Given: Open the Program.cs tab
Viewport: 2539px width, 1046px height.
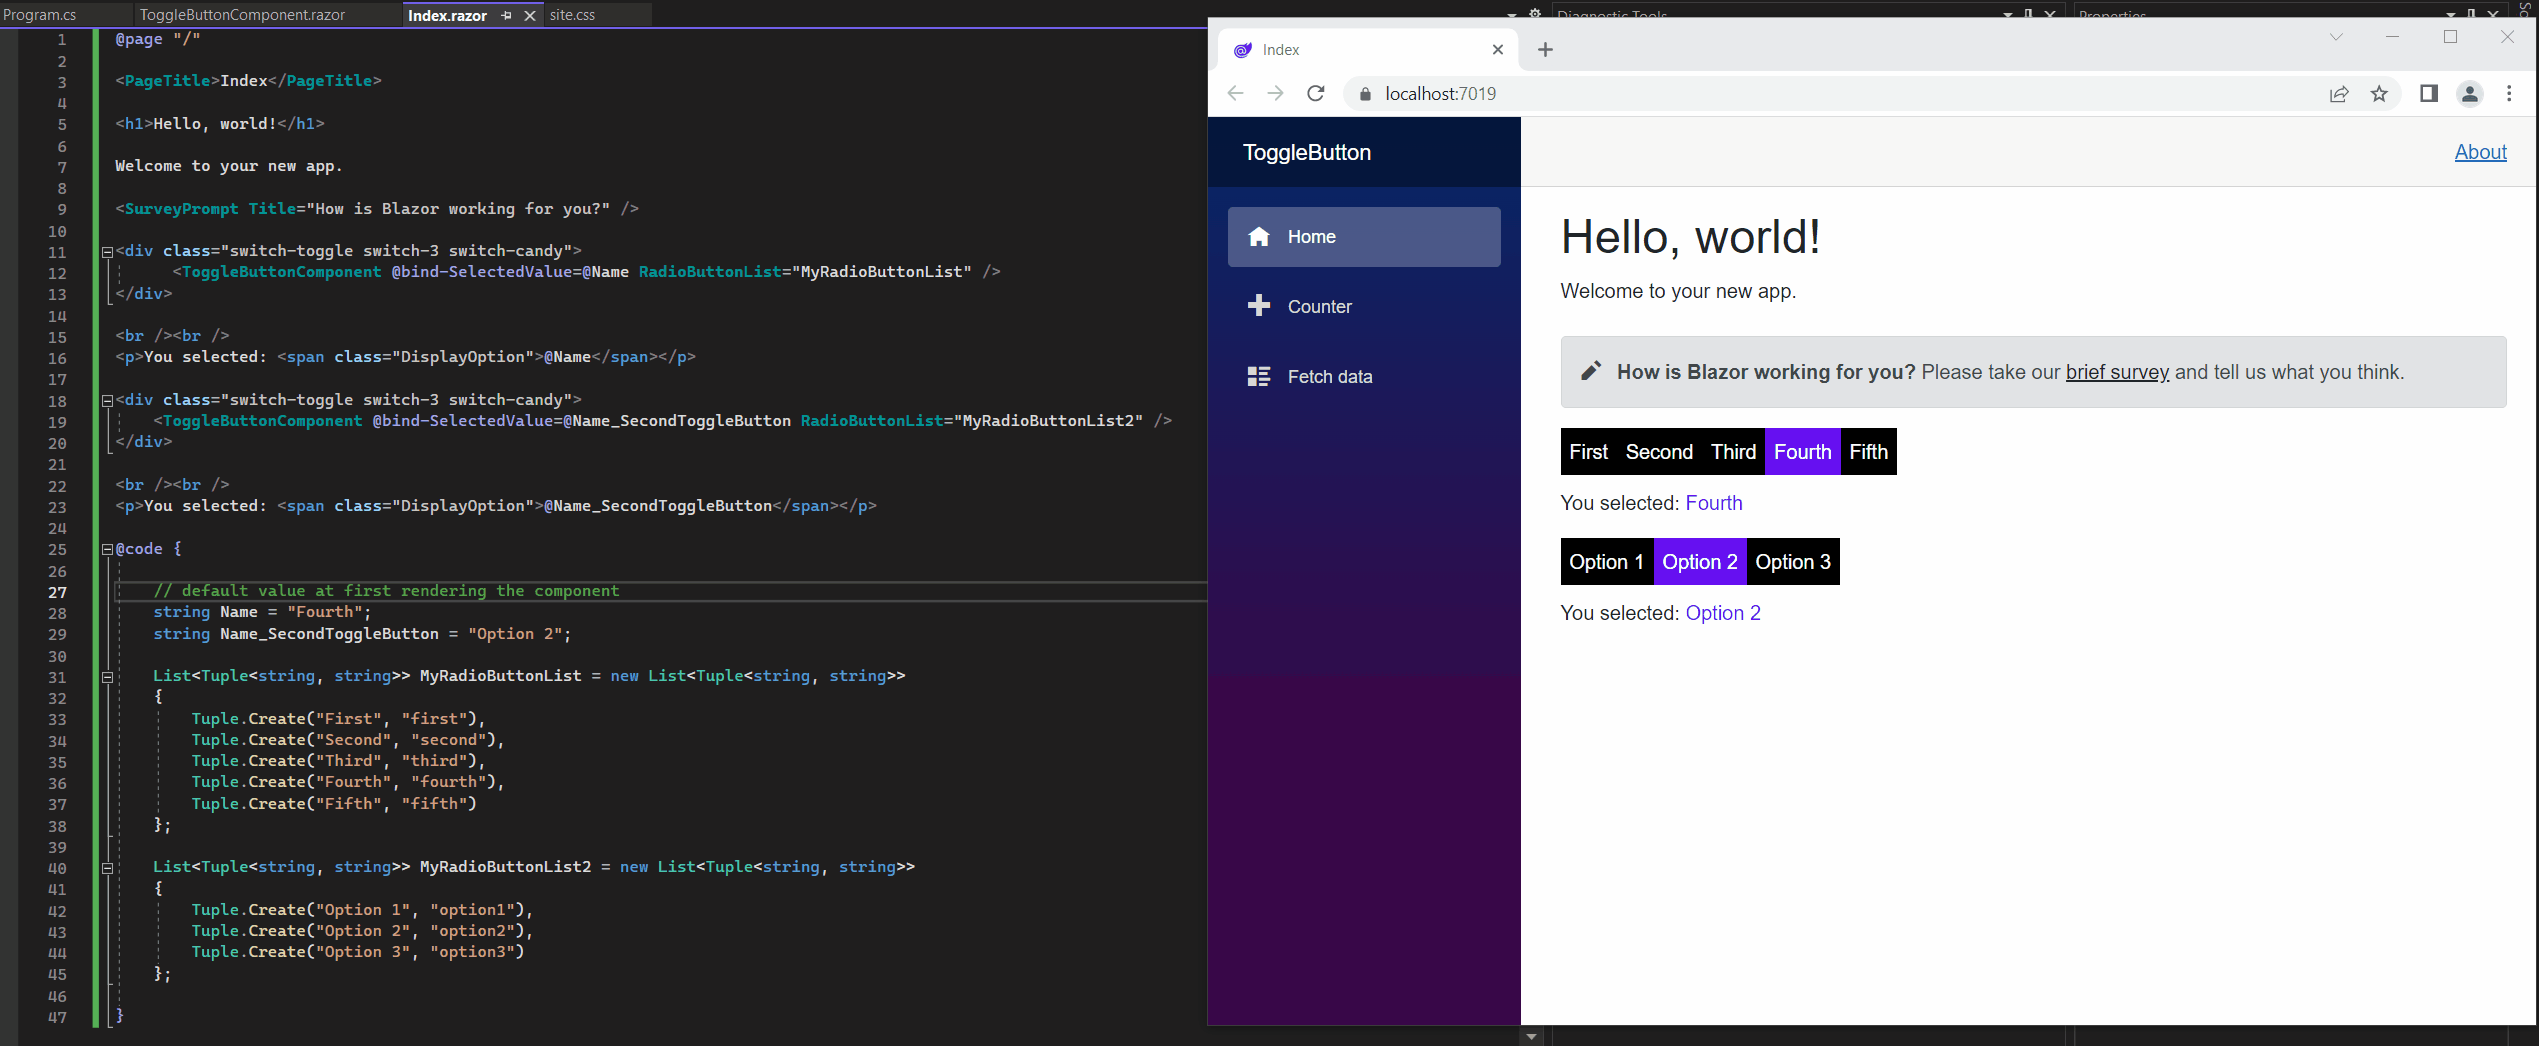Looking at the screenshot, I should [x=40, y=15].
